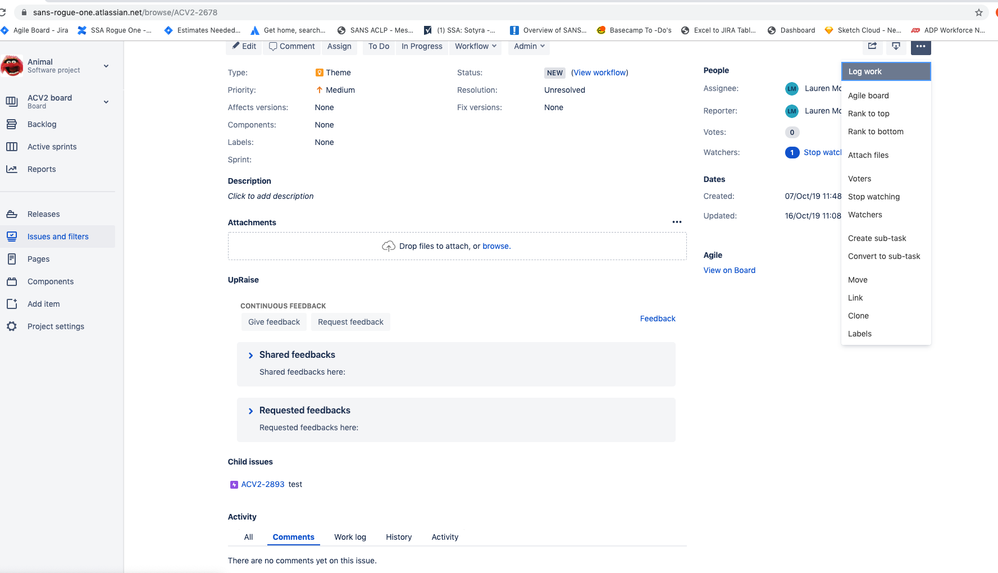Expand the Shared feedbacks section

(251, 355)
